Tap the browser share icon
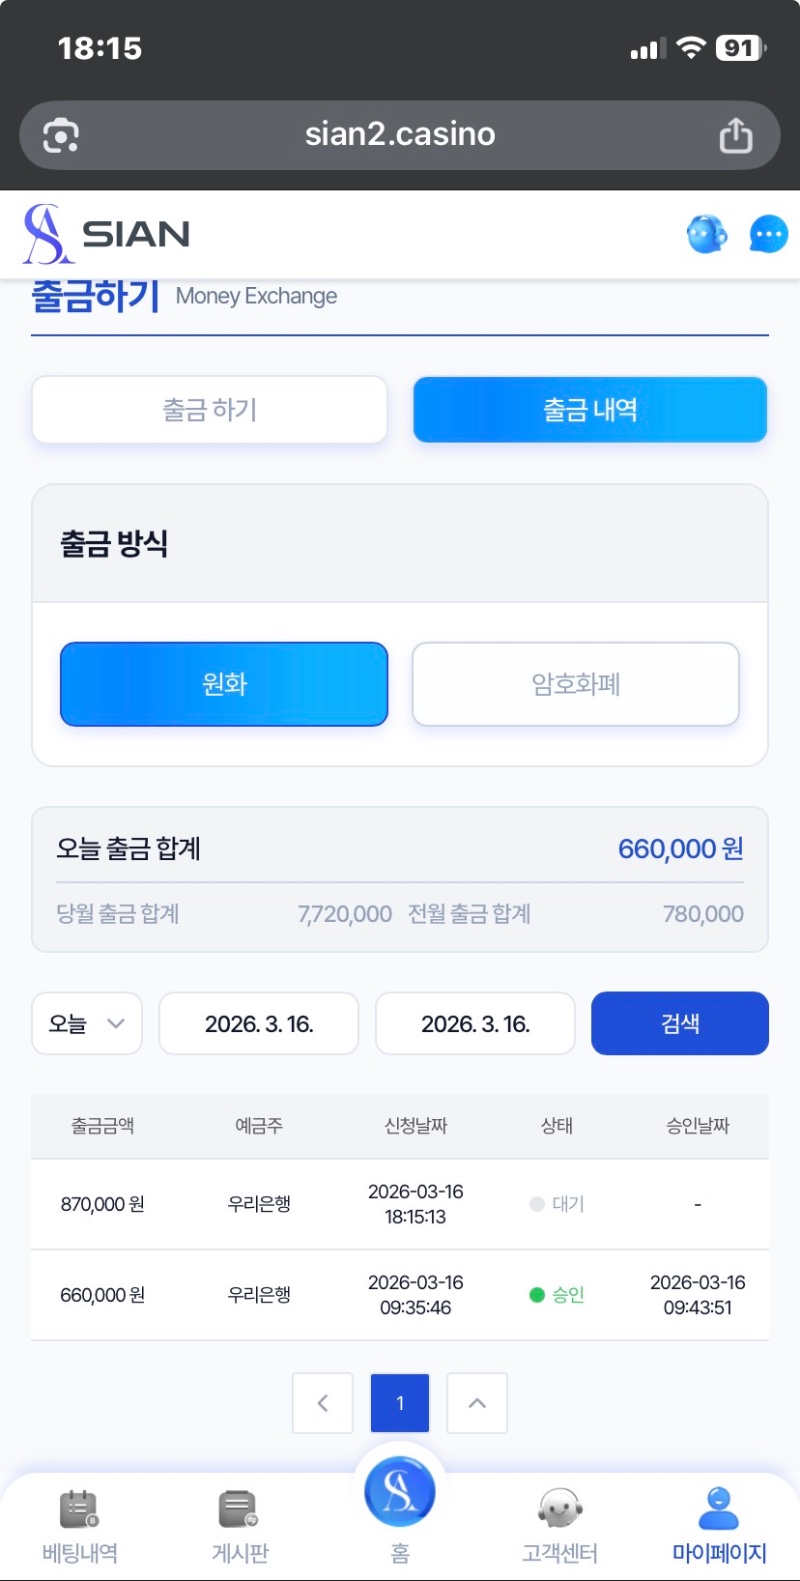The height and width of the screenshot is (1581, 800). point(736,135)
